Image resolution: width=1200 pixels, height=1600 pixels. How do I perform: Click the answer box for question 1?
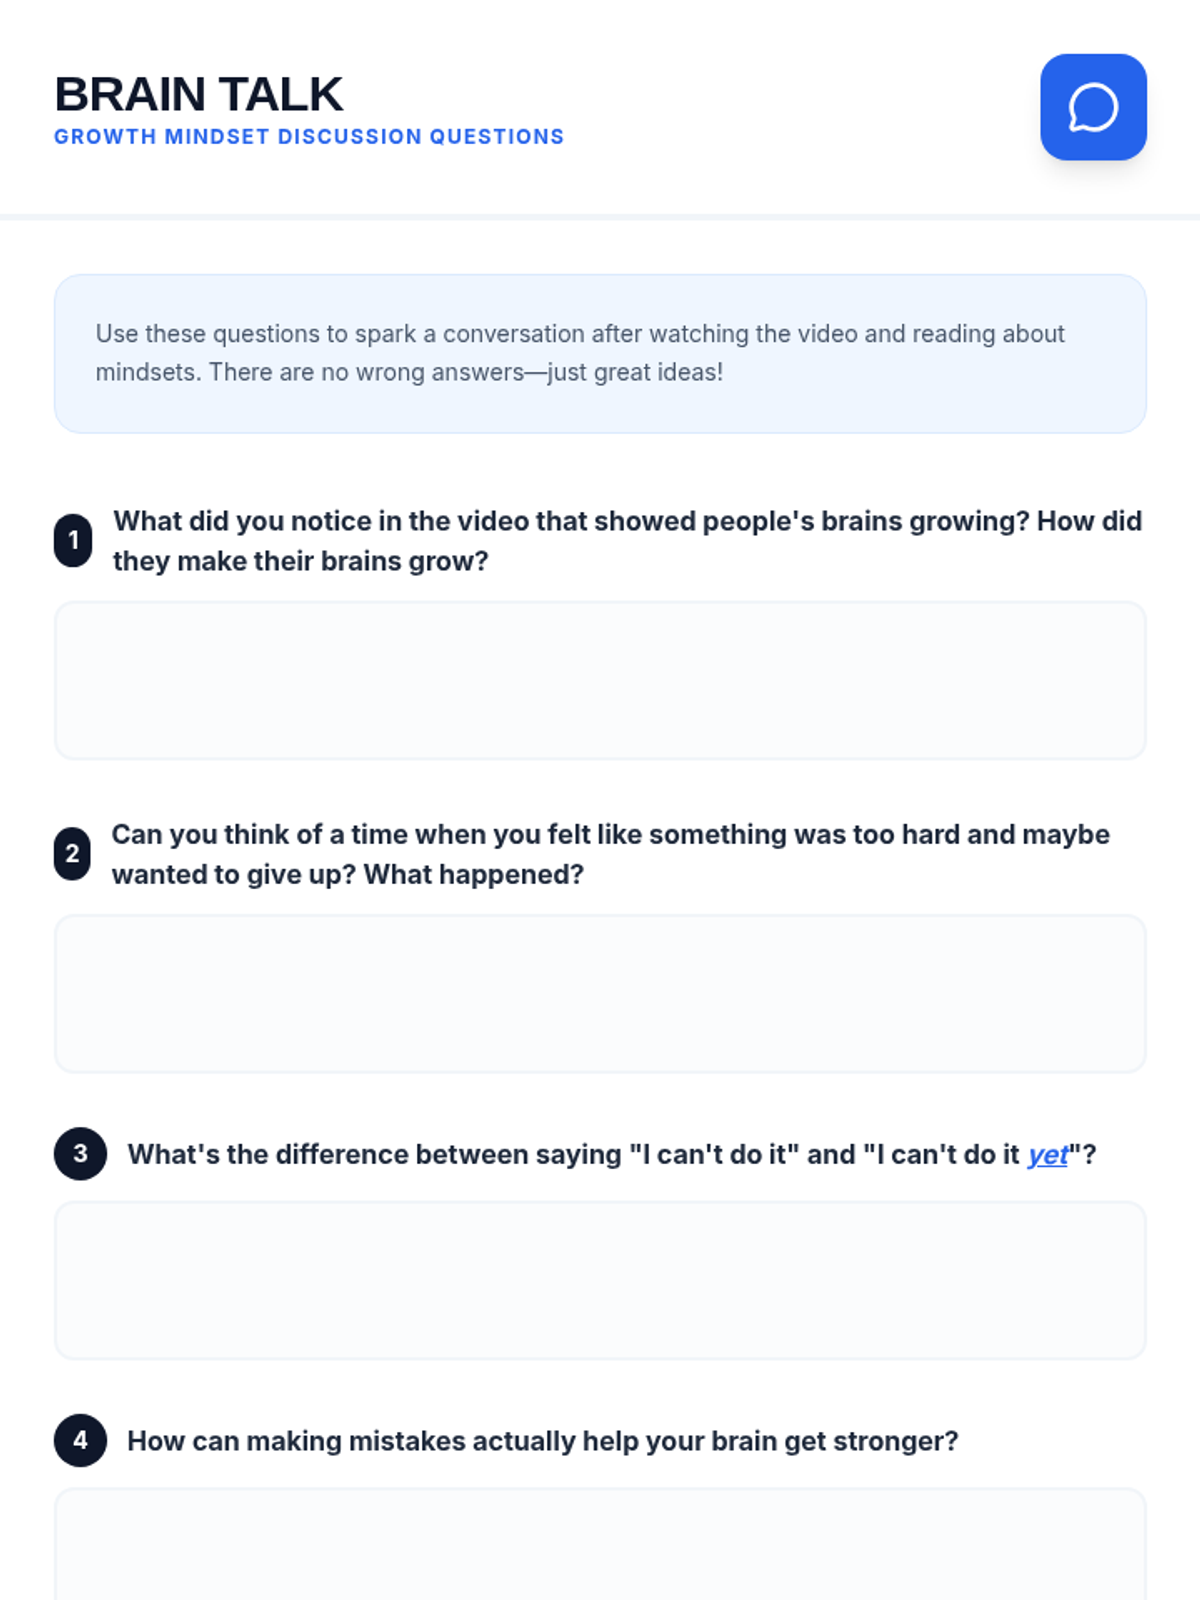pyautogui.click(x=600, y=680)
